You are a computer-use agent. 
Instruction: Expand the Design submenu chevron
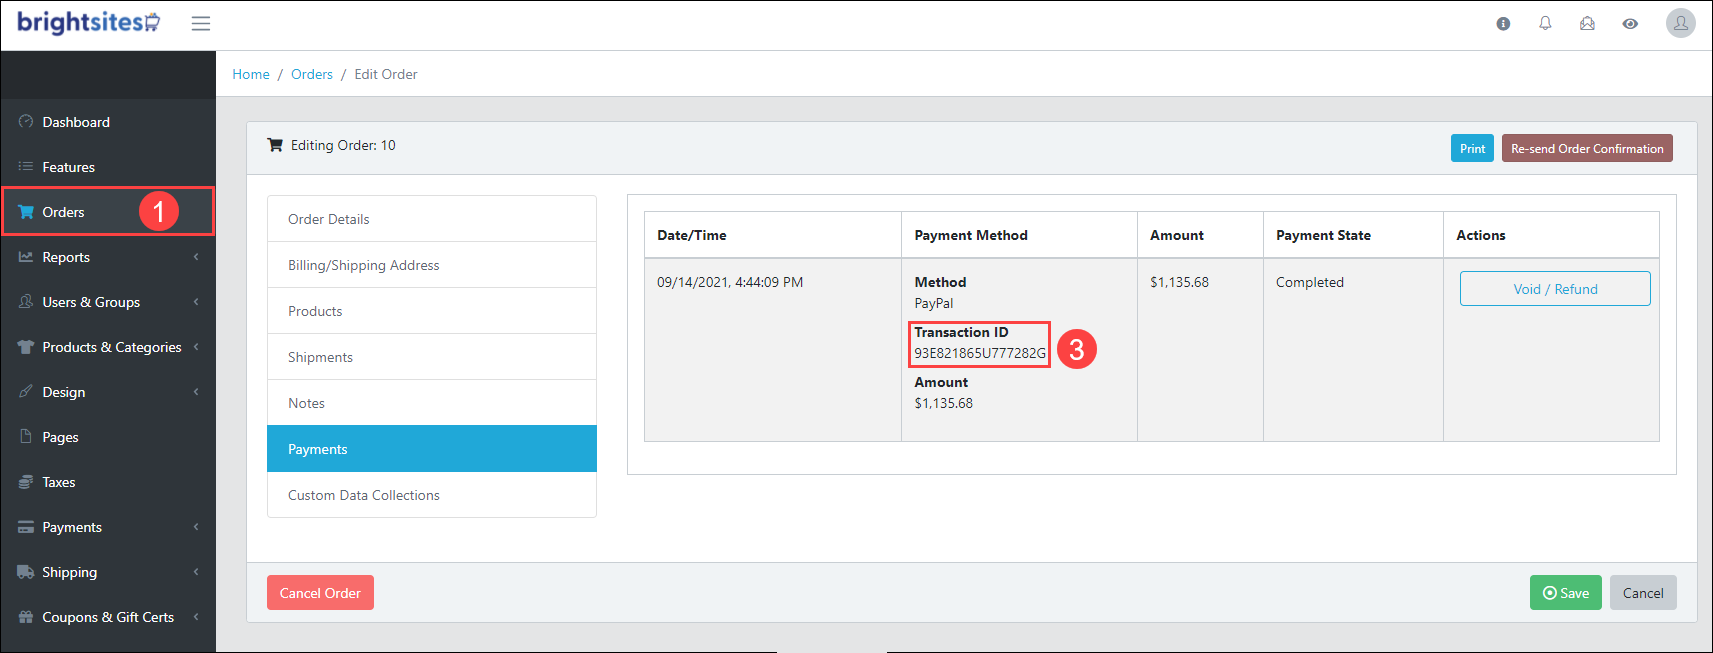tap(196, 392)
